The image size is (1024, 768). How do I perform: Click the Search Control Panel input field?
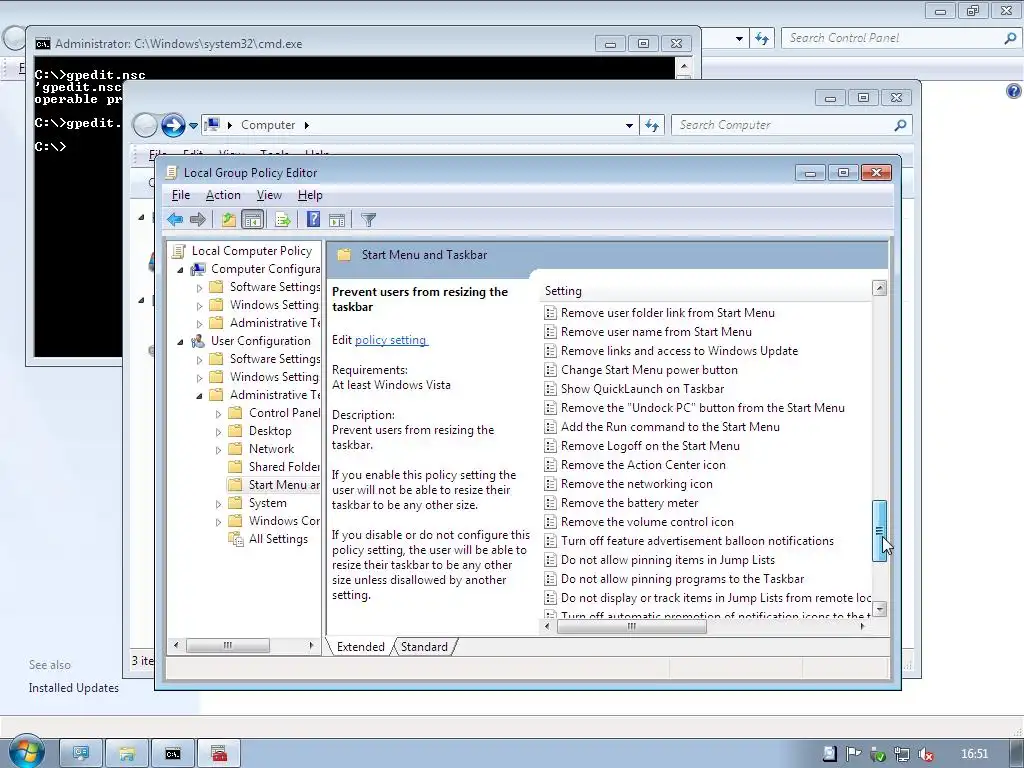(x=893, y=38)
